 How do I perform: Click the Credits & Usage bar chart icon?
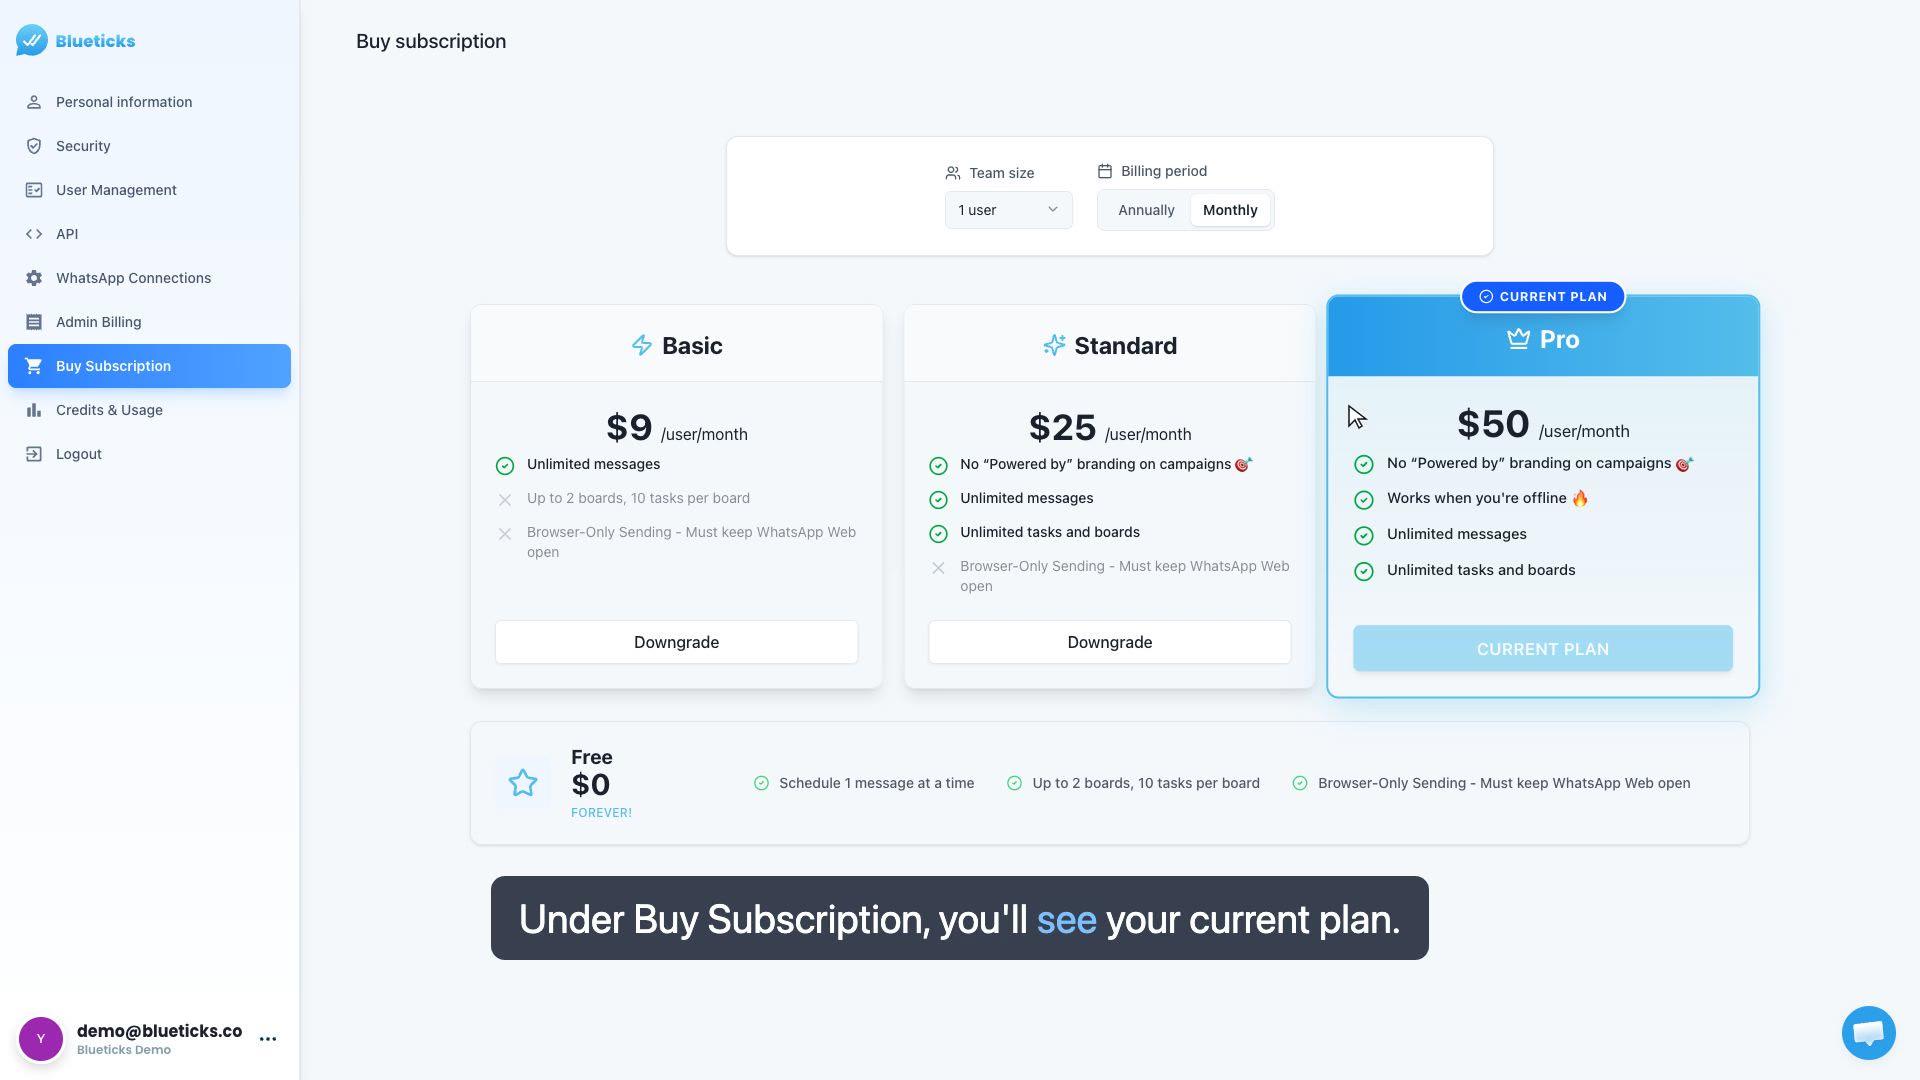(34, 410)
